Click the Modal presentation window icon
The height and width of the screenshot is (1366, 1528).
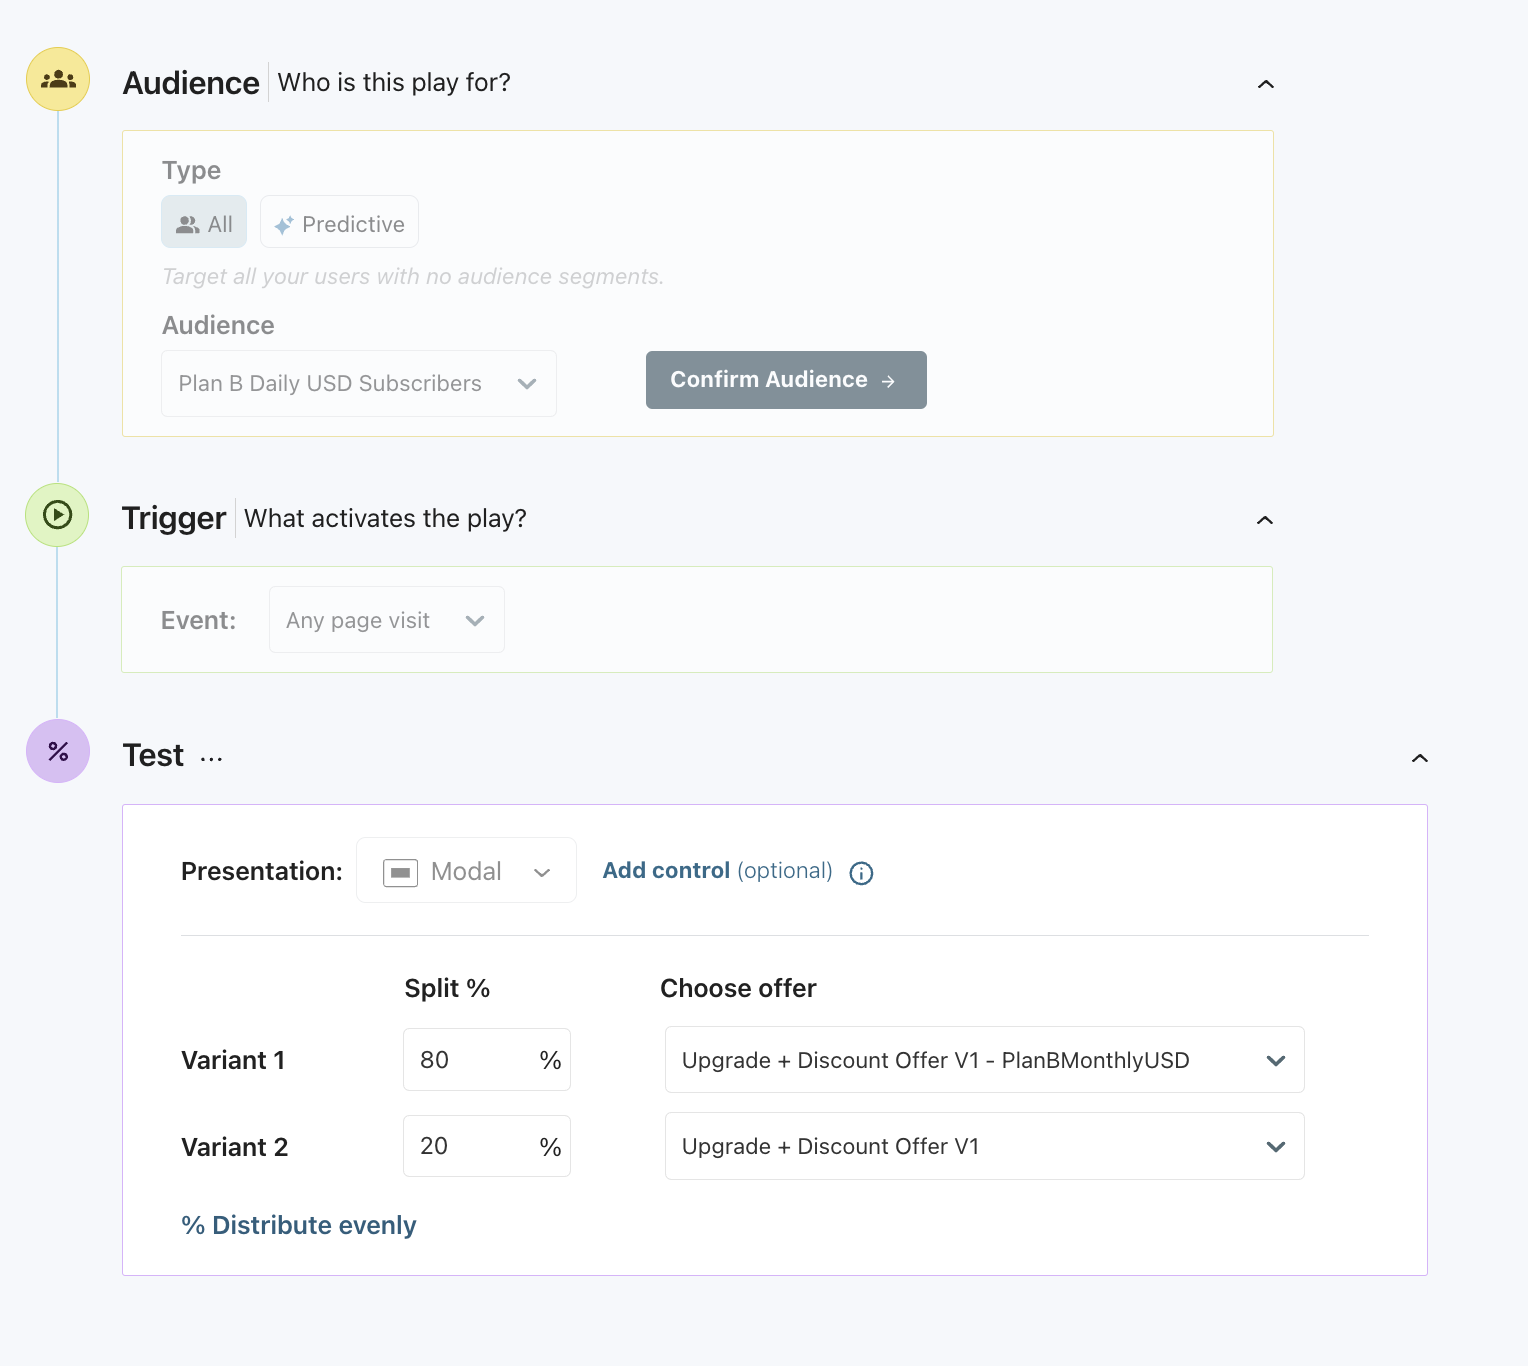pos(400,872)
